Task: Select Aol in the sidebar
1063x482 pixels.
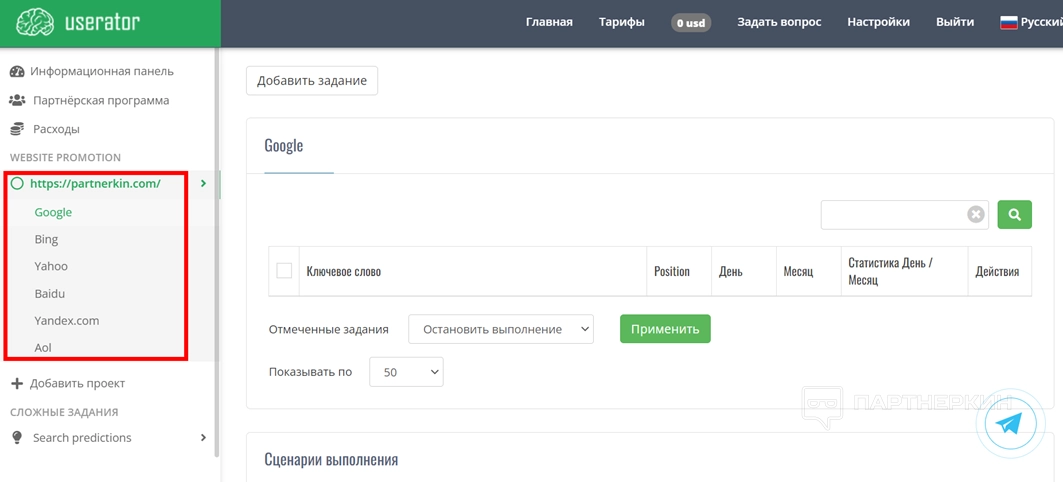Action: click(43, 348)
